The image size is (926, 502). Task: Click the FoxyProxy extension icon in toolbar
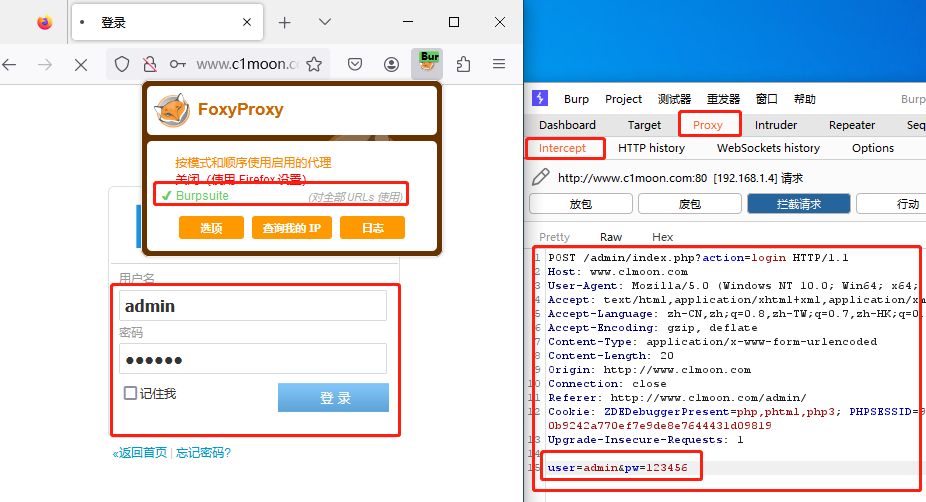pos(427,64)
